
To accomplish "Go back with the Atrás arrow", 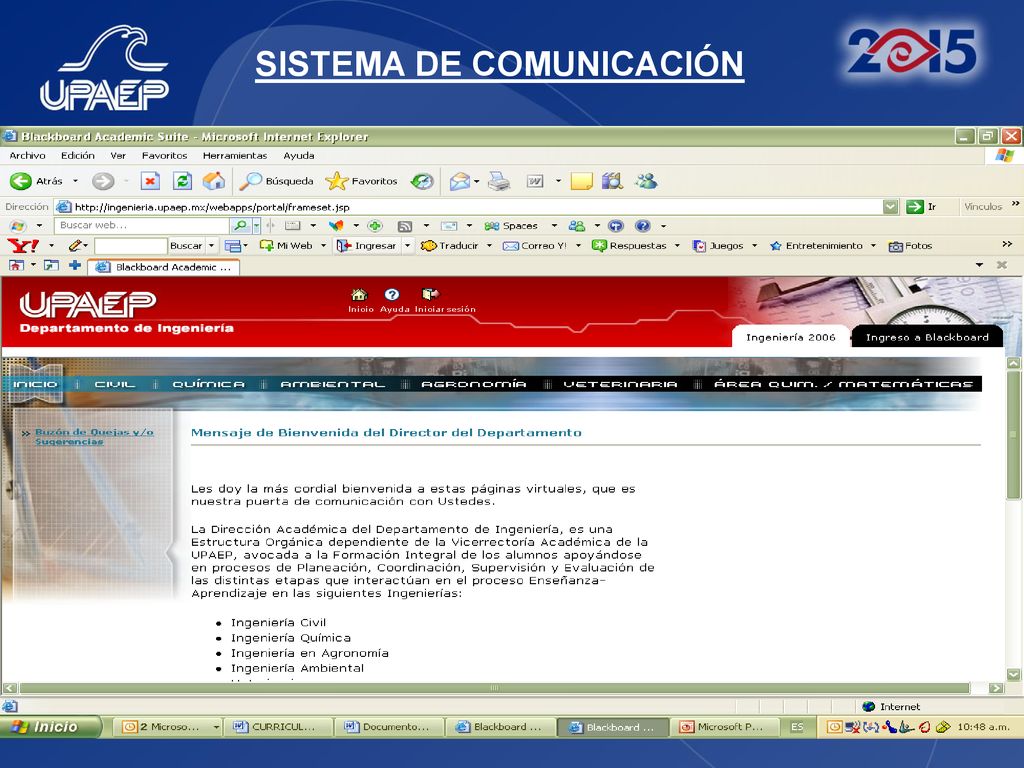I will point(36,181).
